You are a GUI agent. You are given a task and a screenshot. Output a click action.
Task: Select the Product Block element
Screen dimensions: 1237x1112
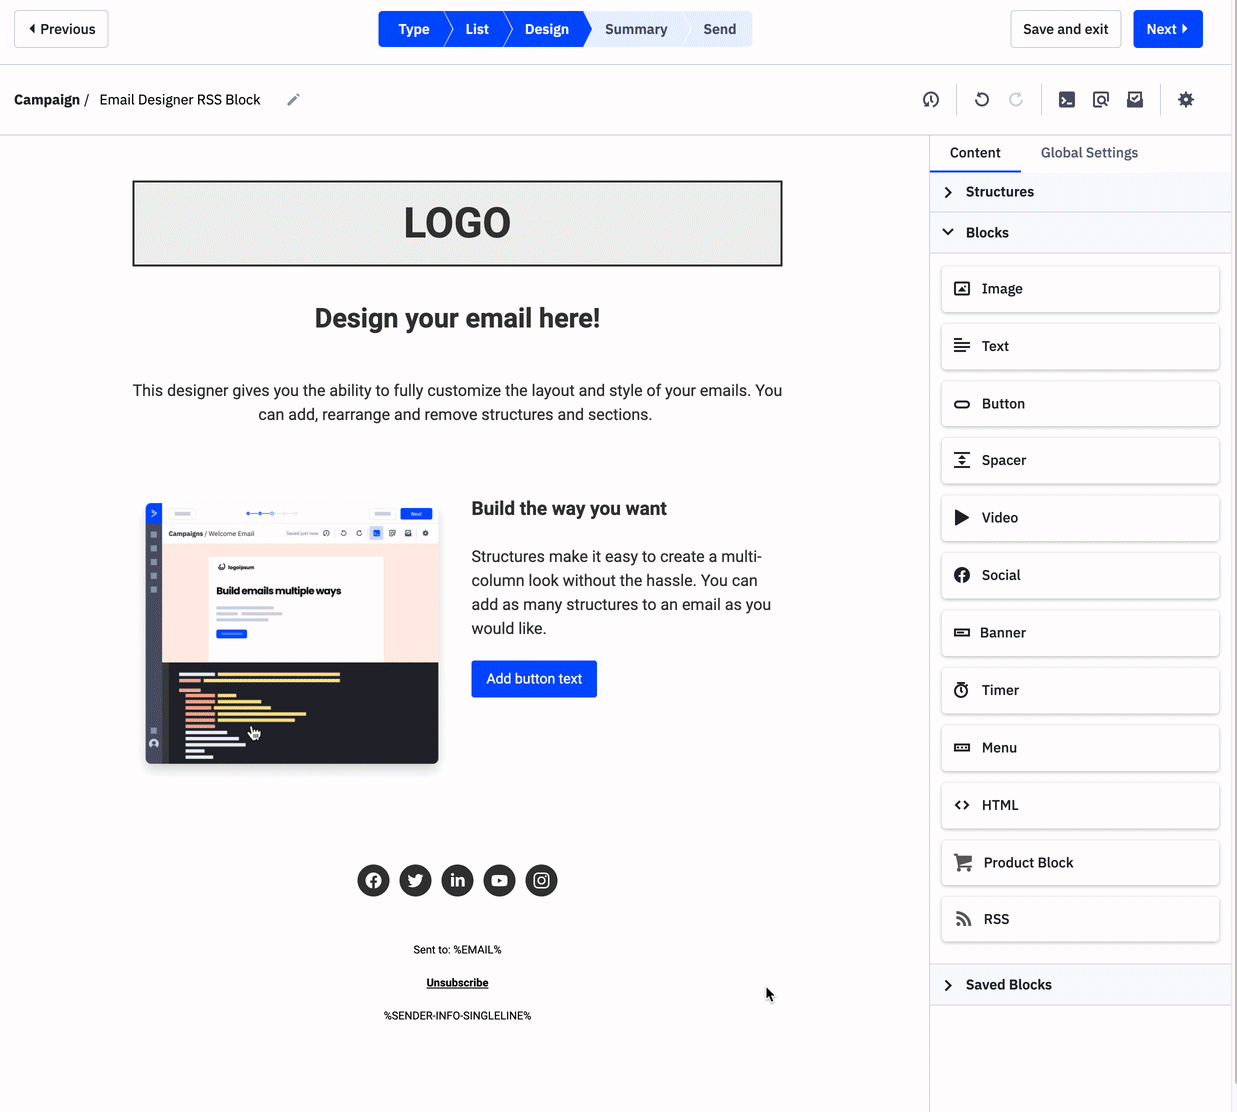pos(1080,862)
